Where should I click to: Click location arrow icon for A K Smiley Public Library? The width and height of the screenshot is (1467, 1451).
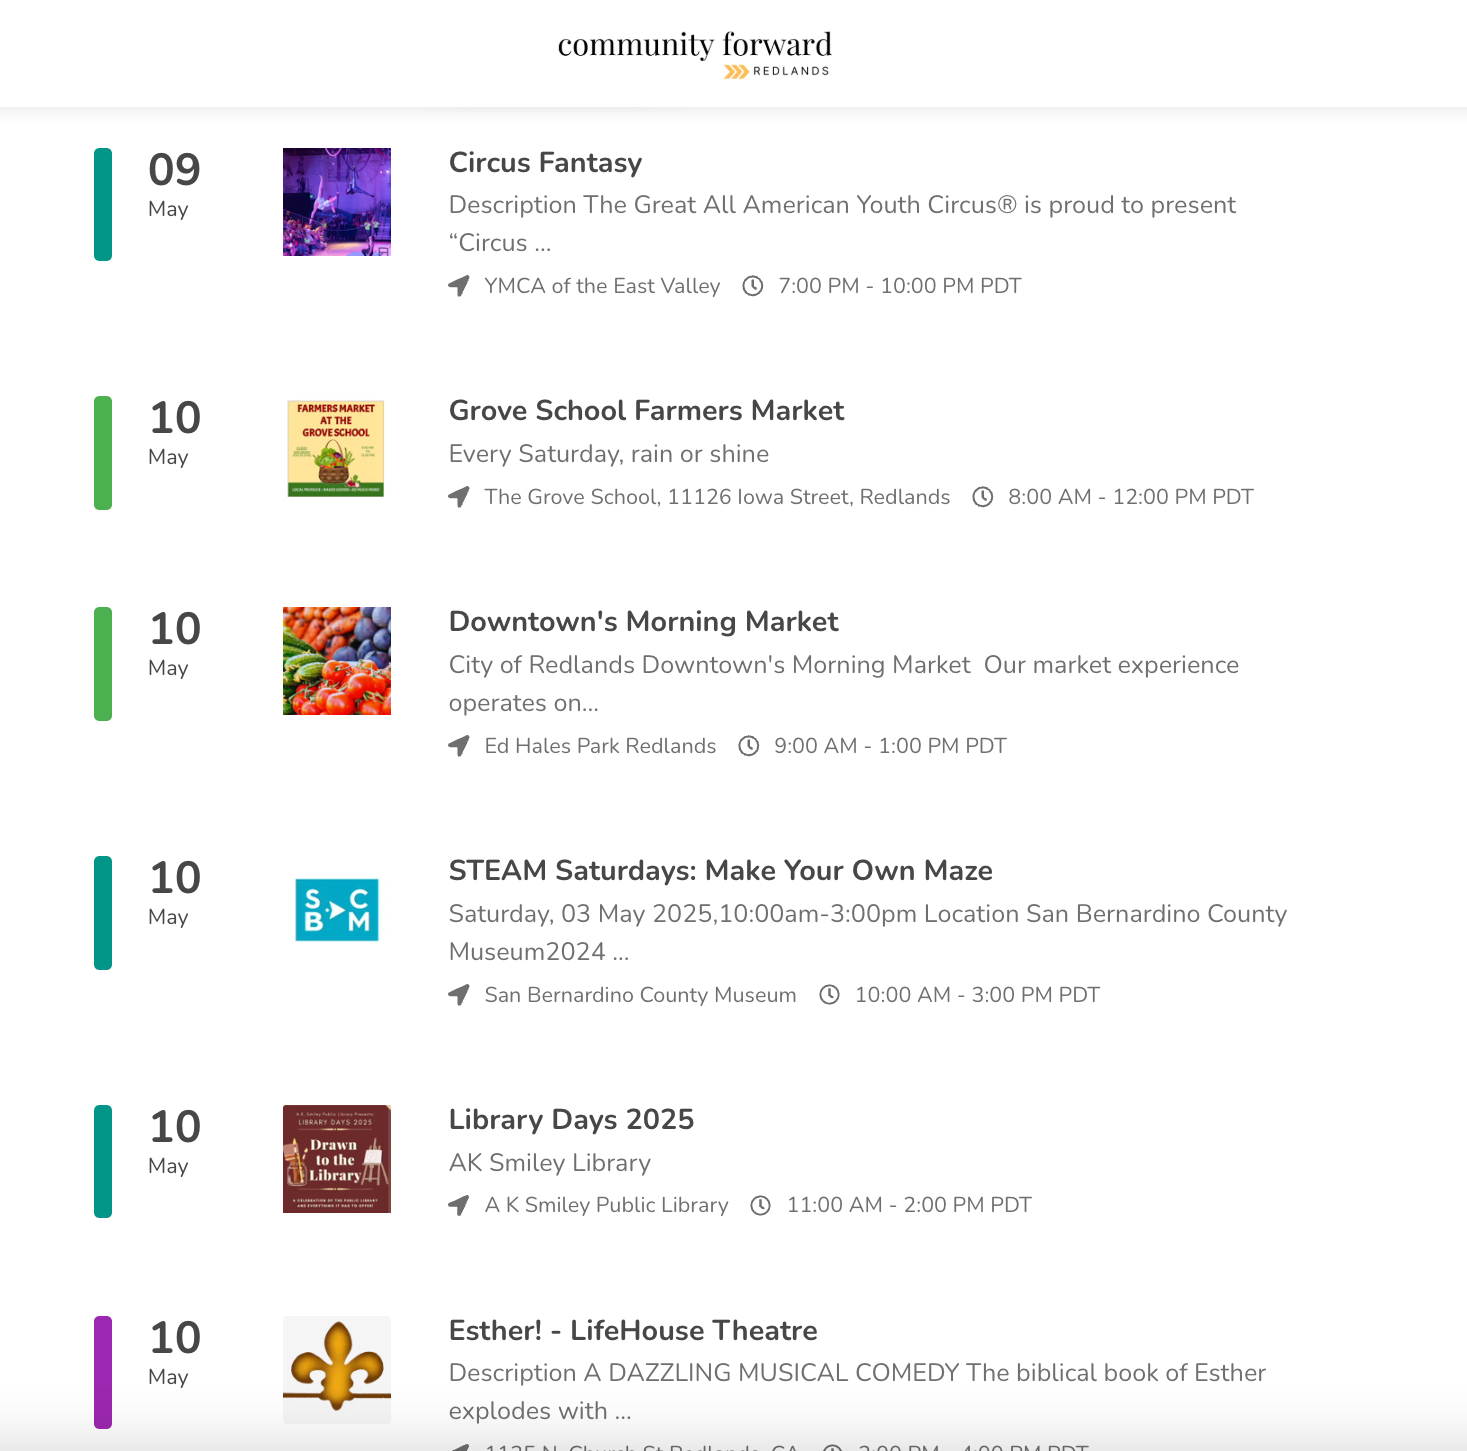pyautogui.click(x=459, y=1205)
